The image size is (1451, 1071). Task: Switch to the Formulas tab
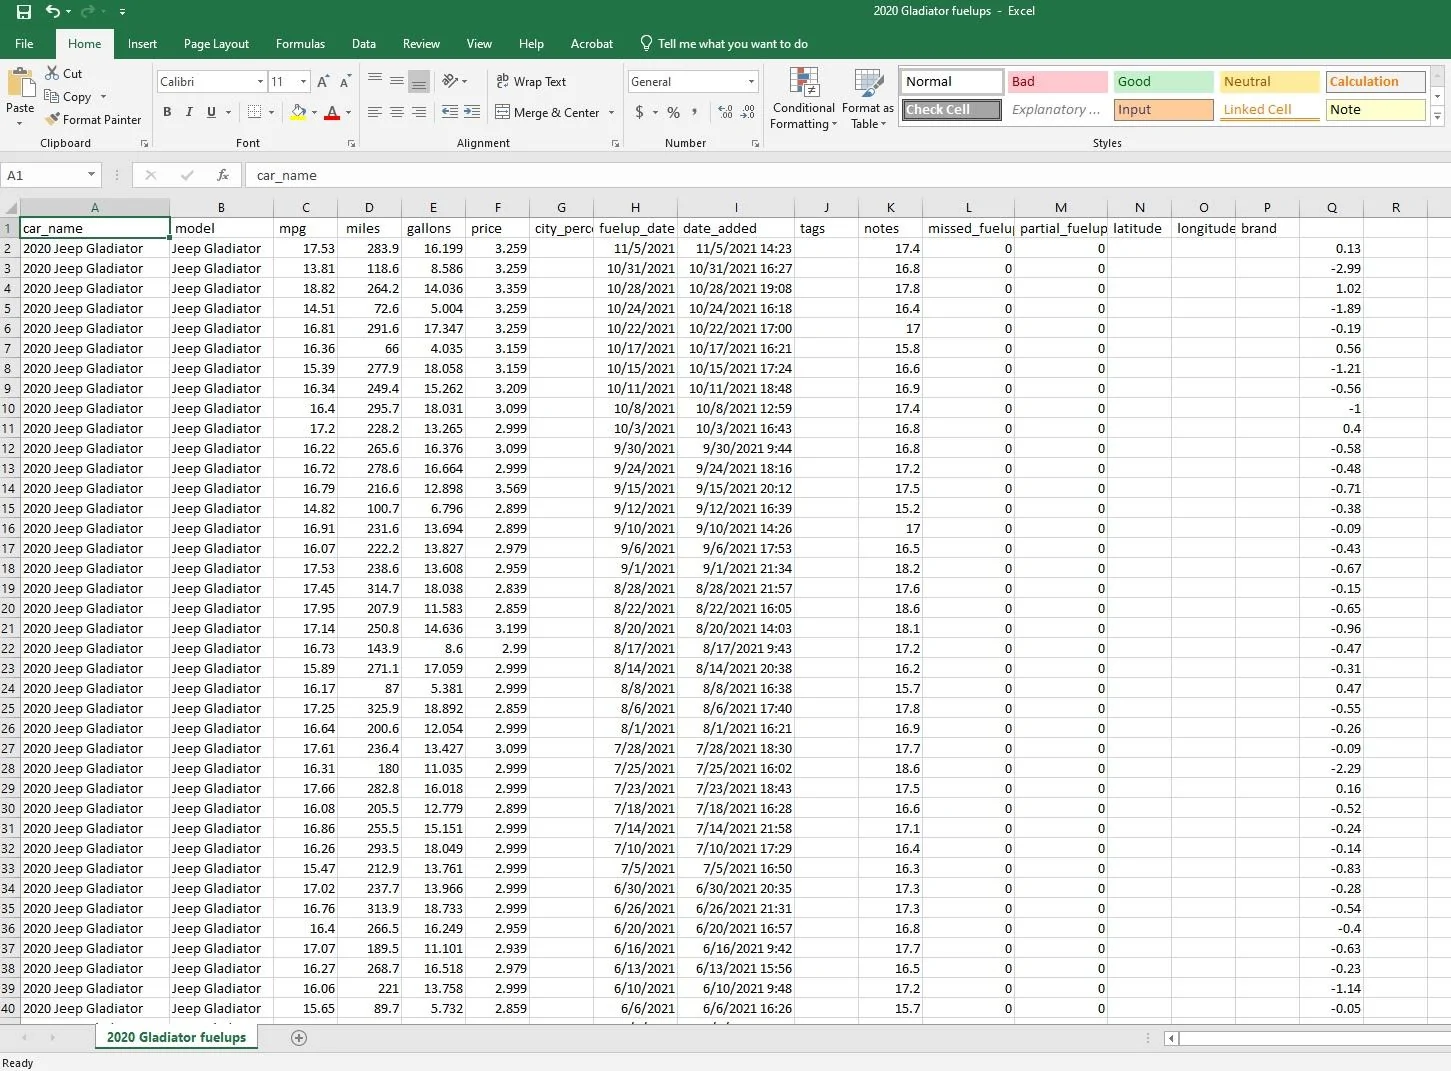click(300, 44)
